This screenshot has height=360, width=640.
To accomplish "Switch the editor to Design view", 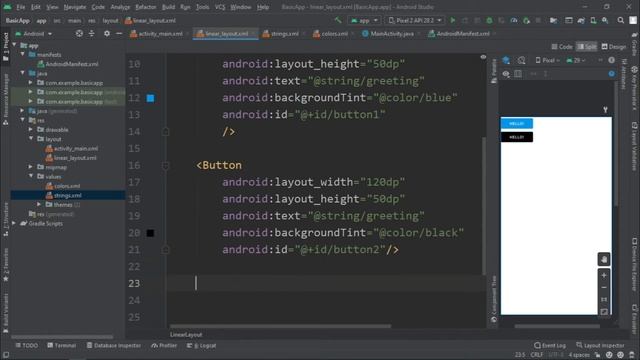I will pyautogui.click(x=614, y=47).
